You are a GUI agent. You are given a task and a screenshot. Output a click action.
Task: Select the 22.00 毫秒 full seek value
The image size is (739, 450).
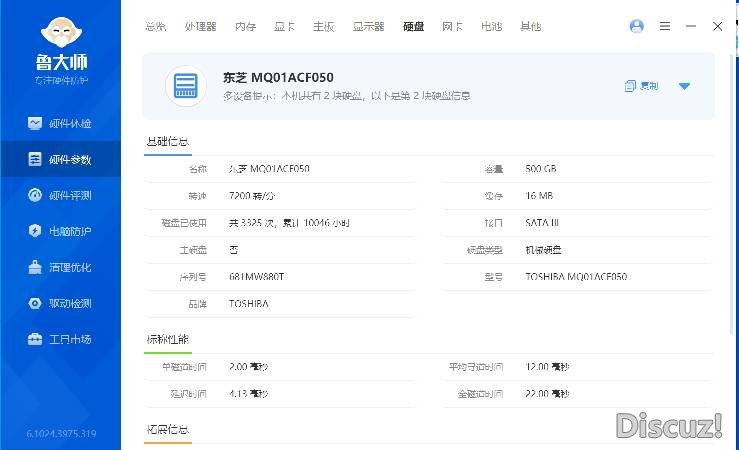547,393
